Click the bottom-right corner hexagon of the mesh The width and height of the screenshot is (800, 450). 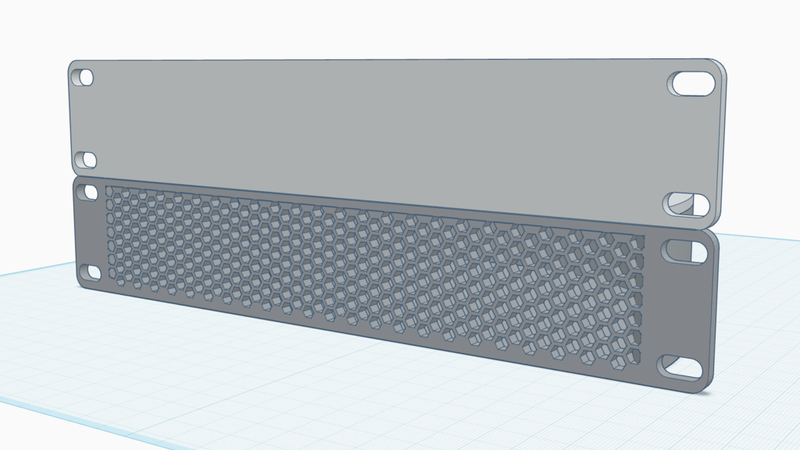(632, 357)
